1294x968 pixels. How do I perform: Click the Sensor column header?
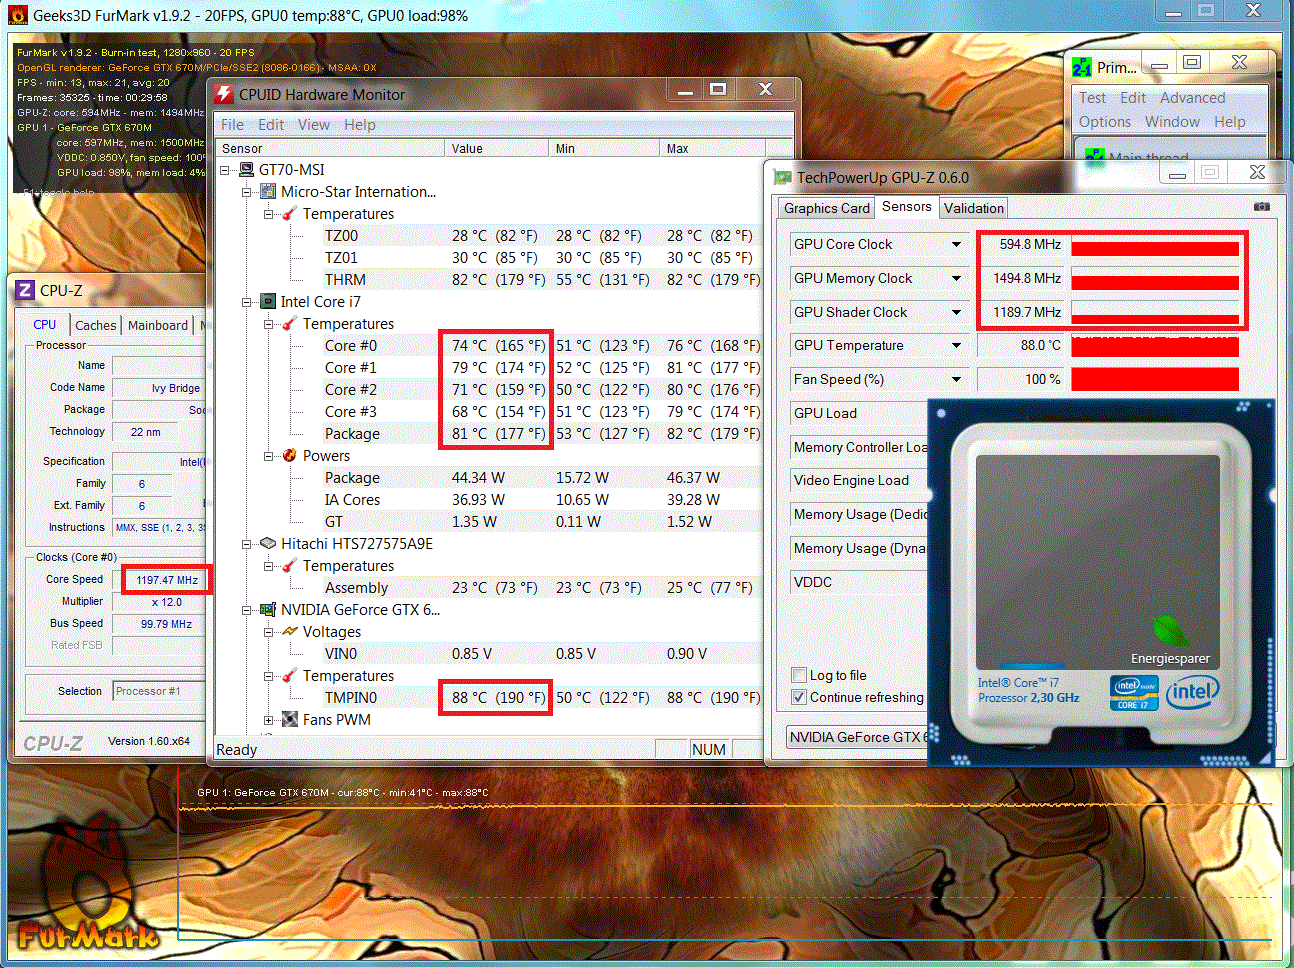point(330,148)
